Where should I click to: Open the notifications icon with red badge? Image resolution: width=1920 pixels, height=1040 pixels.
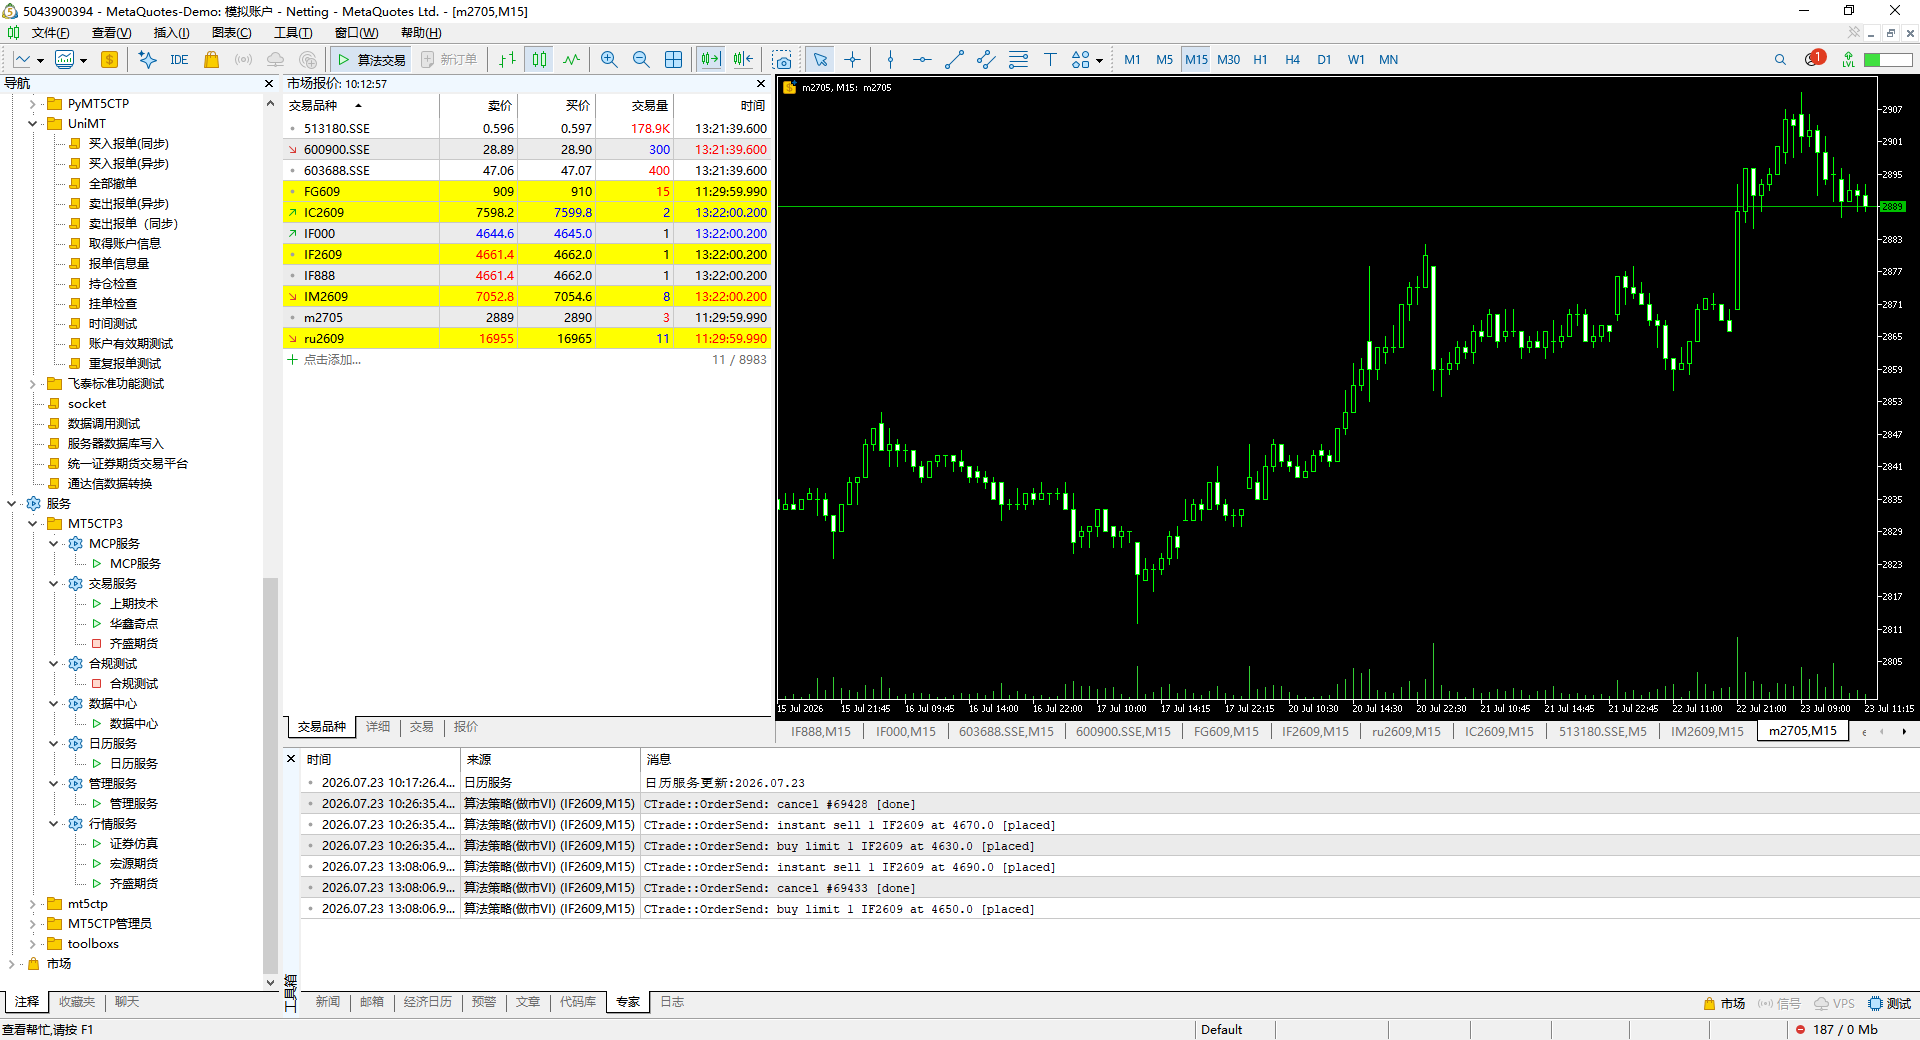[1815, 59]
